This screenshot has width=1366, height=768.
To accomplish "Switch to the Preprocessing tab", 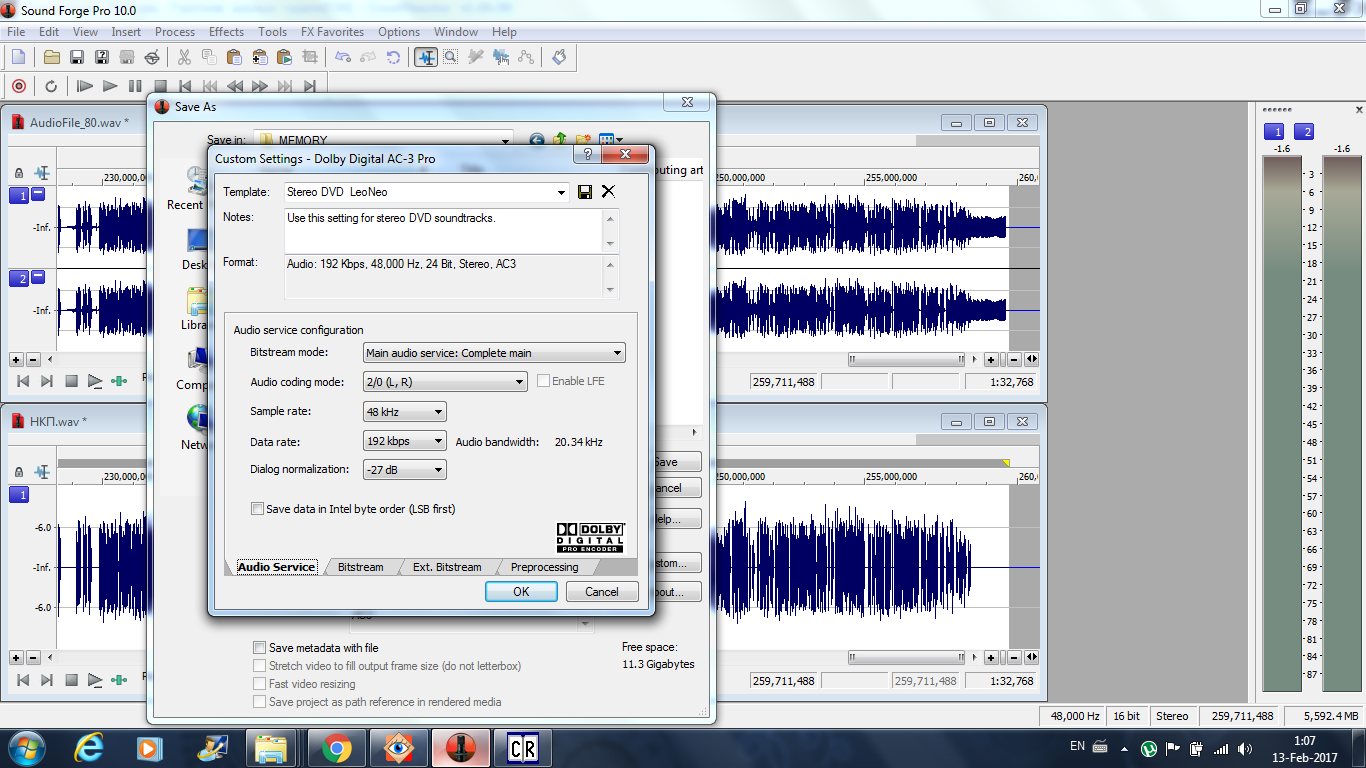I will click(x=544, y=567).
